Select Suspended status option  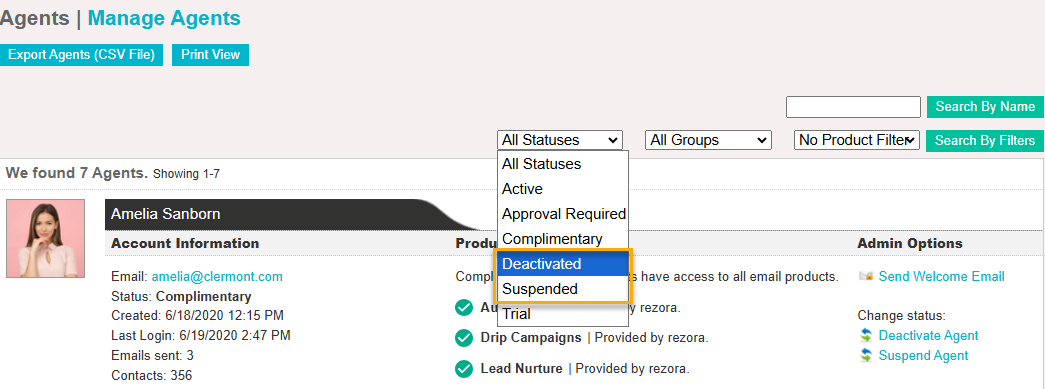[x=562, y=289]
